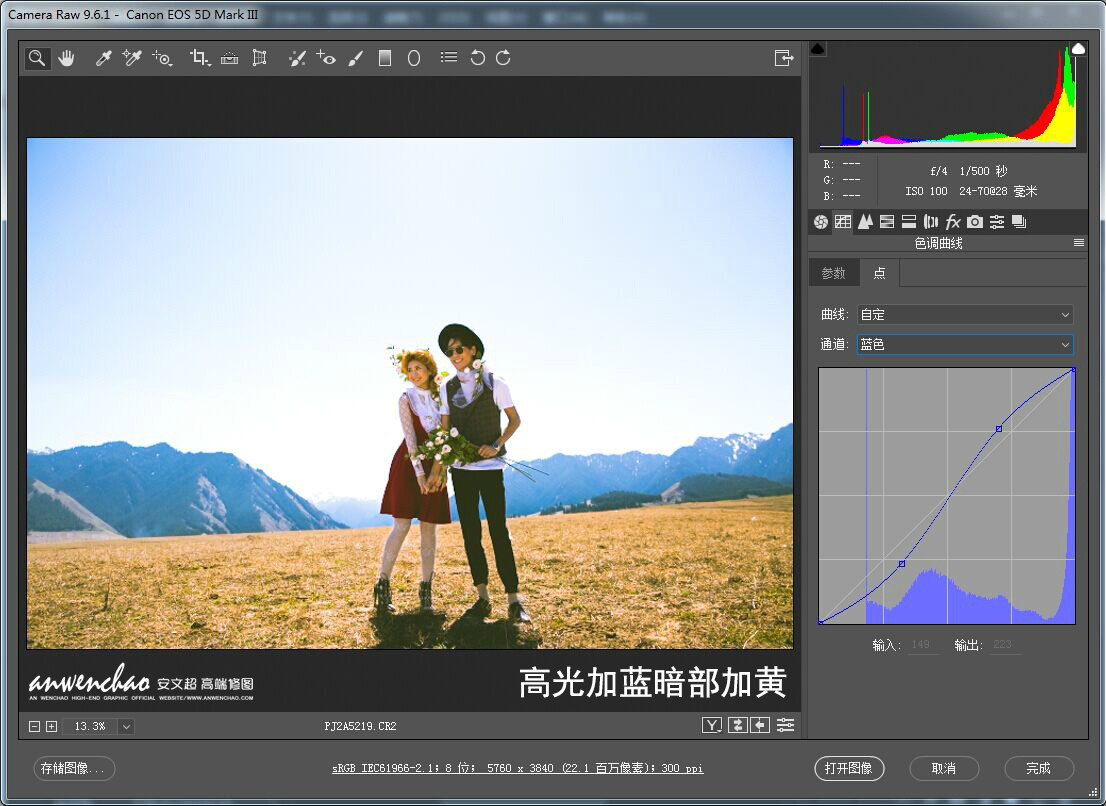1106x806 pixels.
Task: Select the Hand tool
Action: pos(66,58)
